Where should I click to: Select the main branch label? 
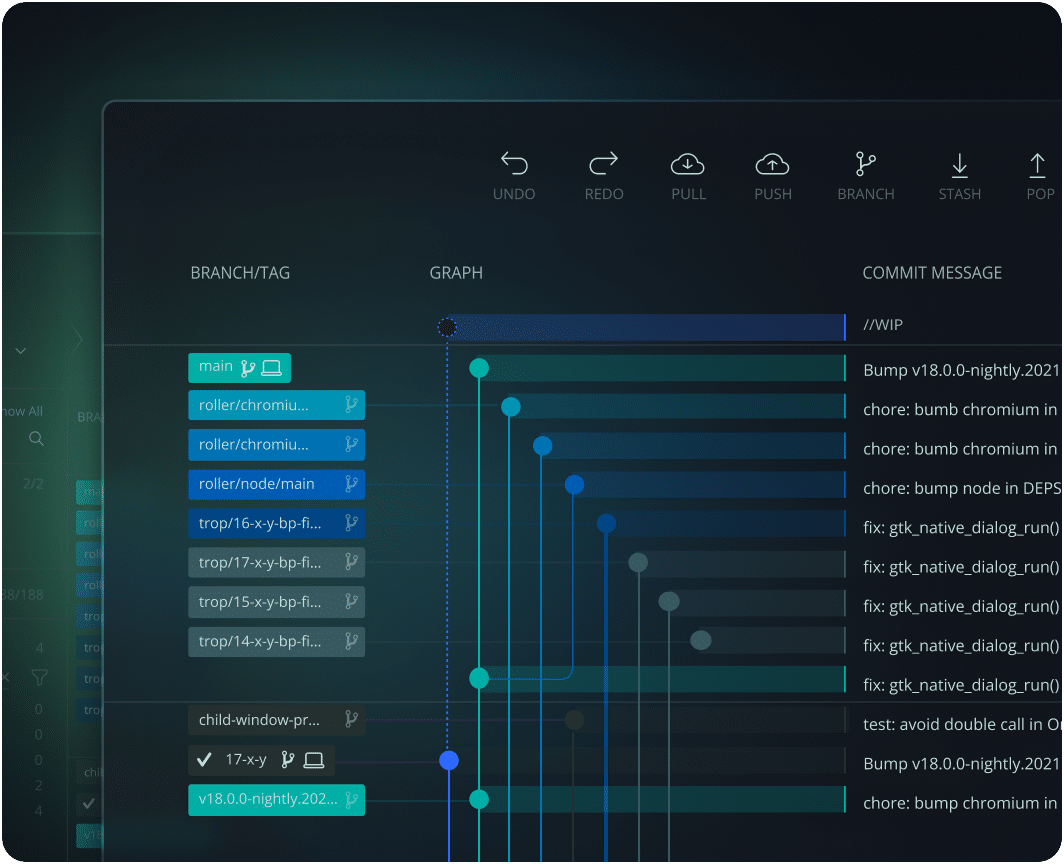coord(239,367)
